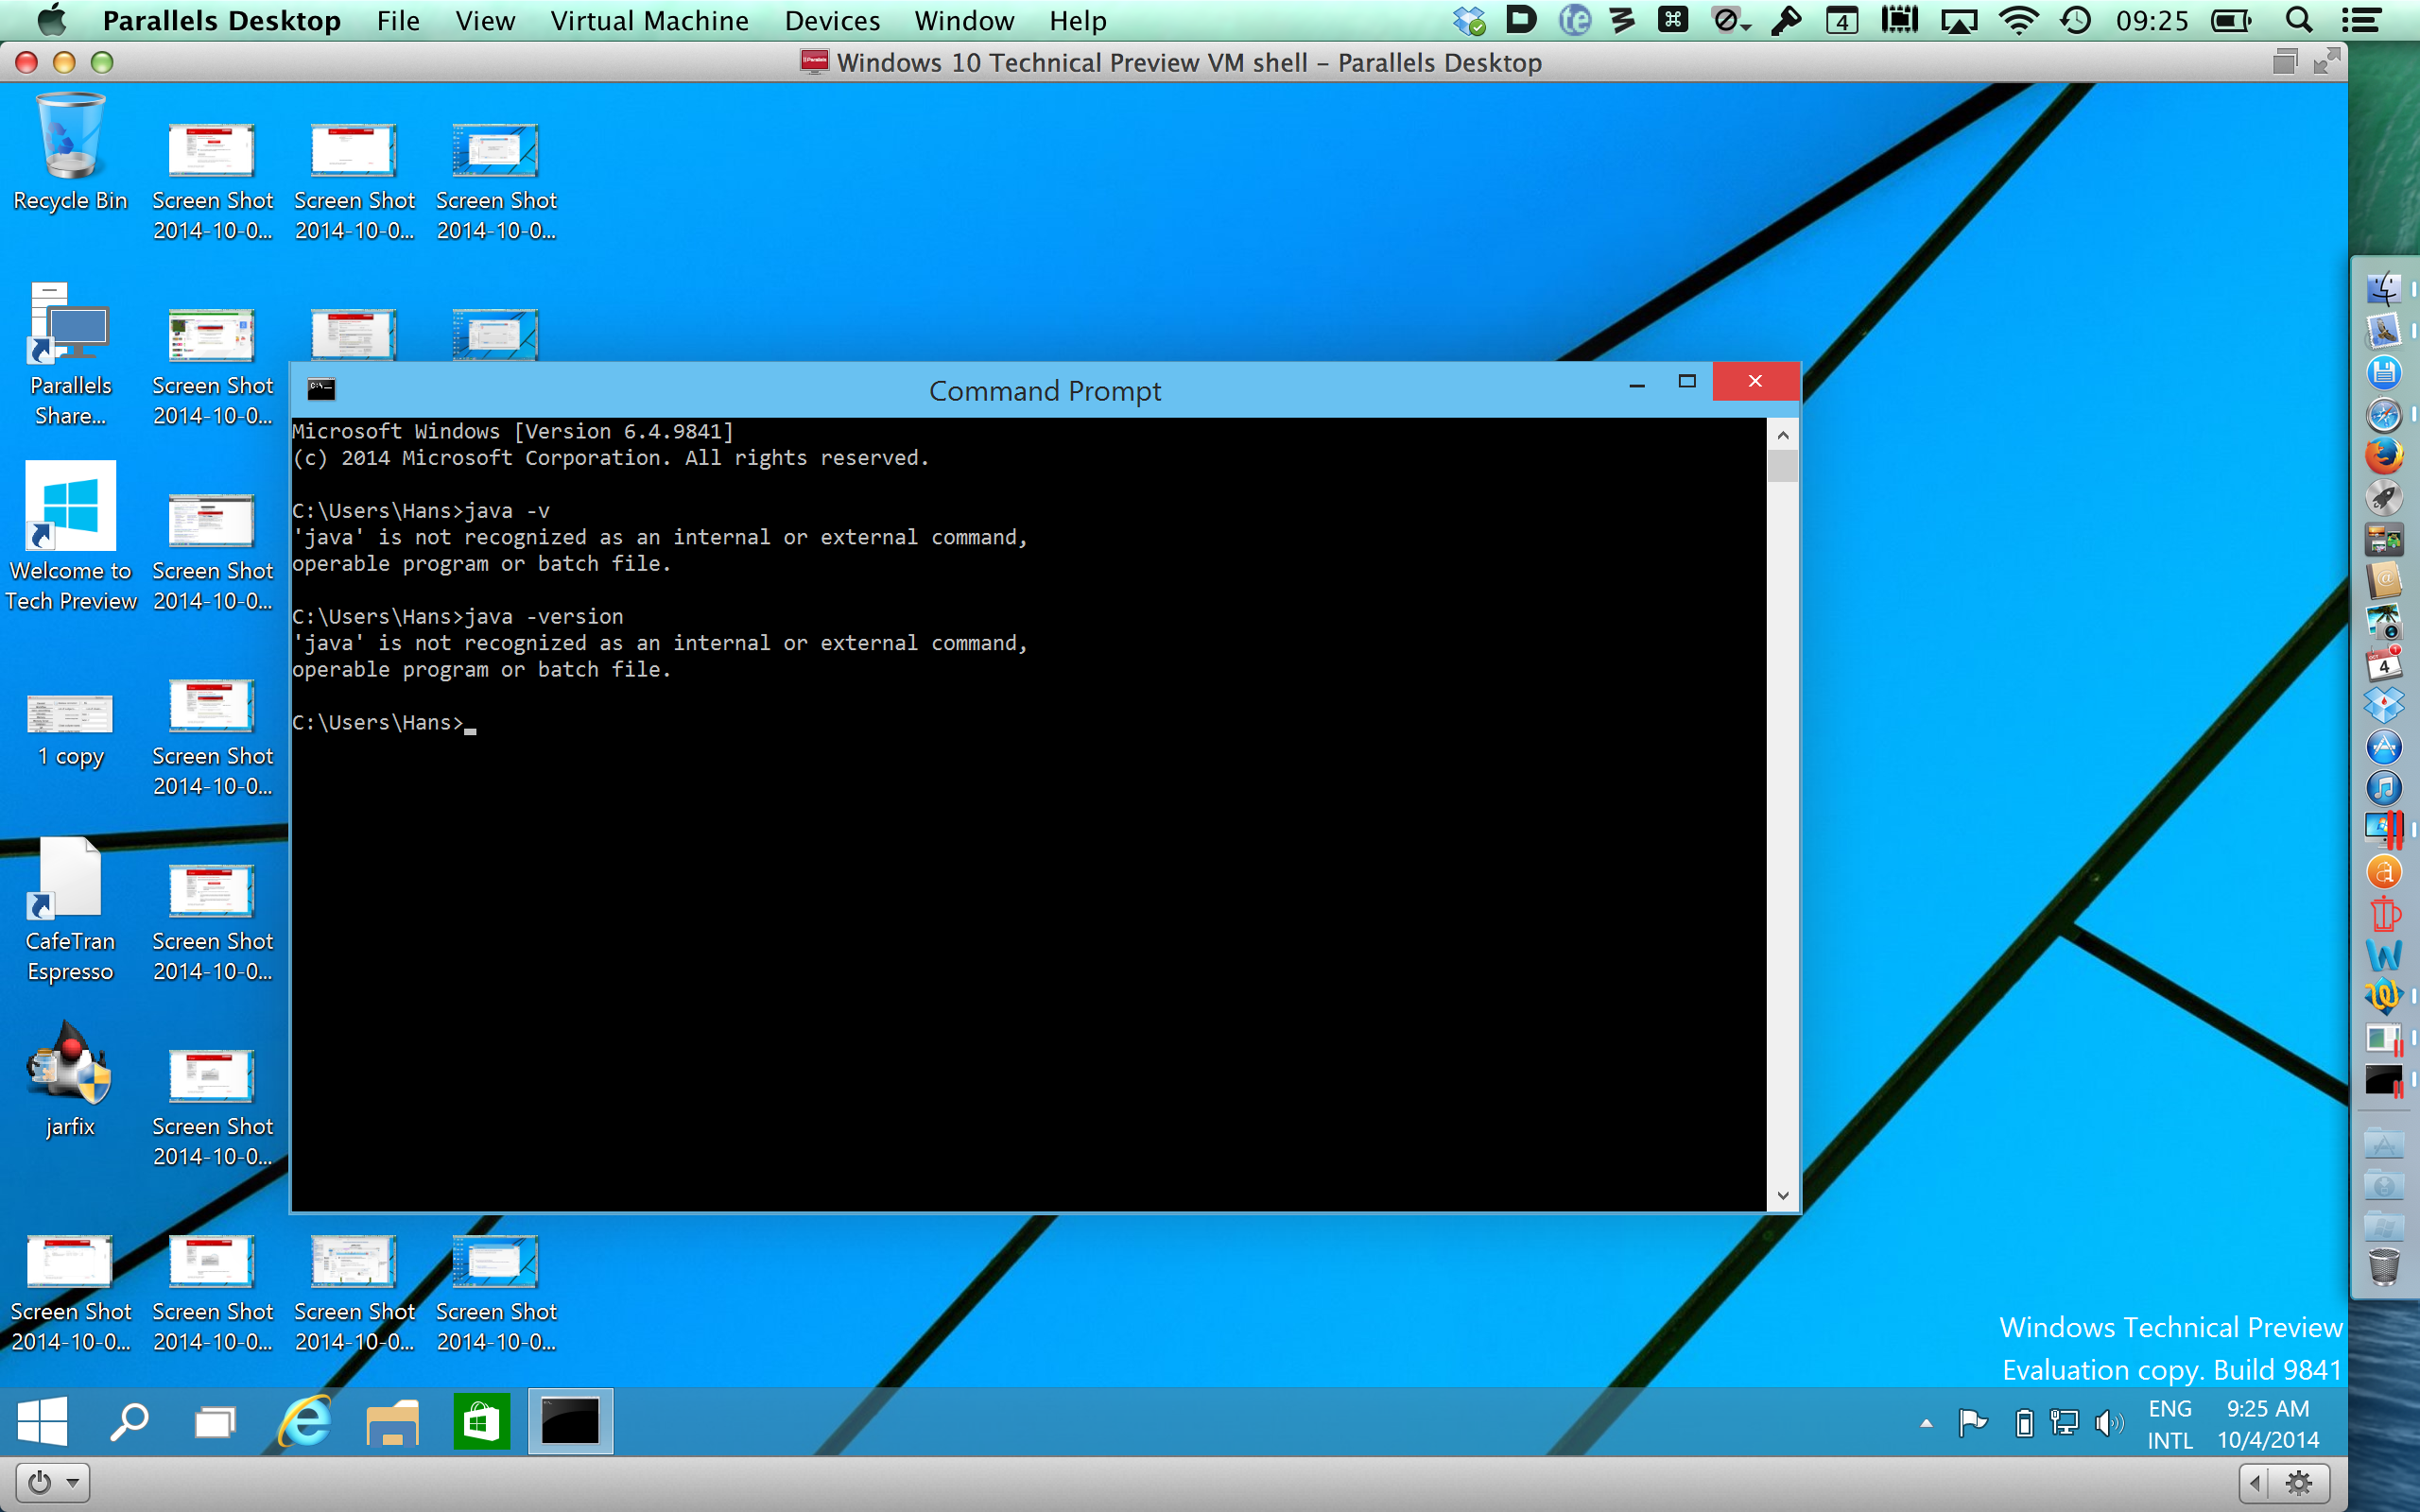Toggle Parallels full screen mode arrows
This screenshot has width=2420, height=1512.
tap(2327, 62)
